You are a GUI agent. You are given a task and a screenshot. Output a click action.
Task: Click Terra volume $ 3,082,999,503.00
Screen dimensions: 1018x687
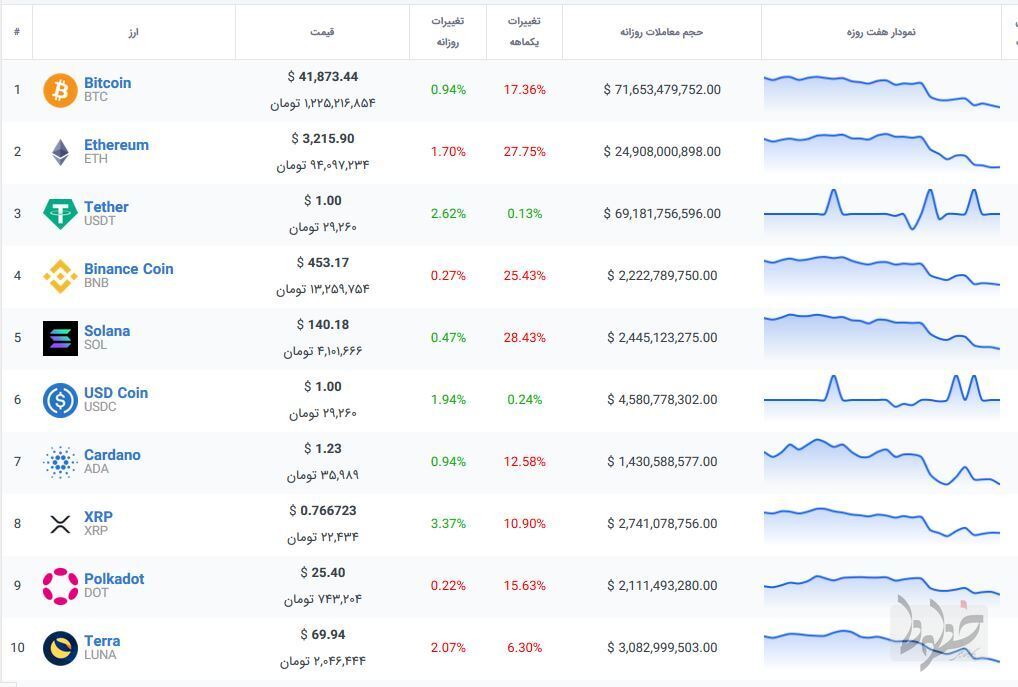point(662,647)
